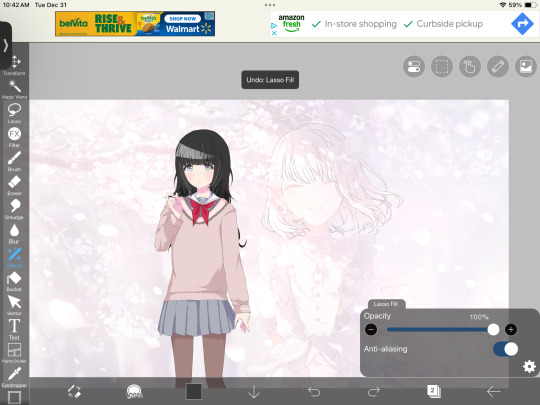Open the Amazon Fresh directions arrow
Viewport: 540px width, 405px height.
pyautogui.click(x=522, y=24)
